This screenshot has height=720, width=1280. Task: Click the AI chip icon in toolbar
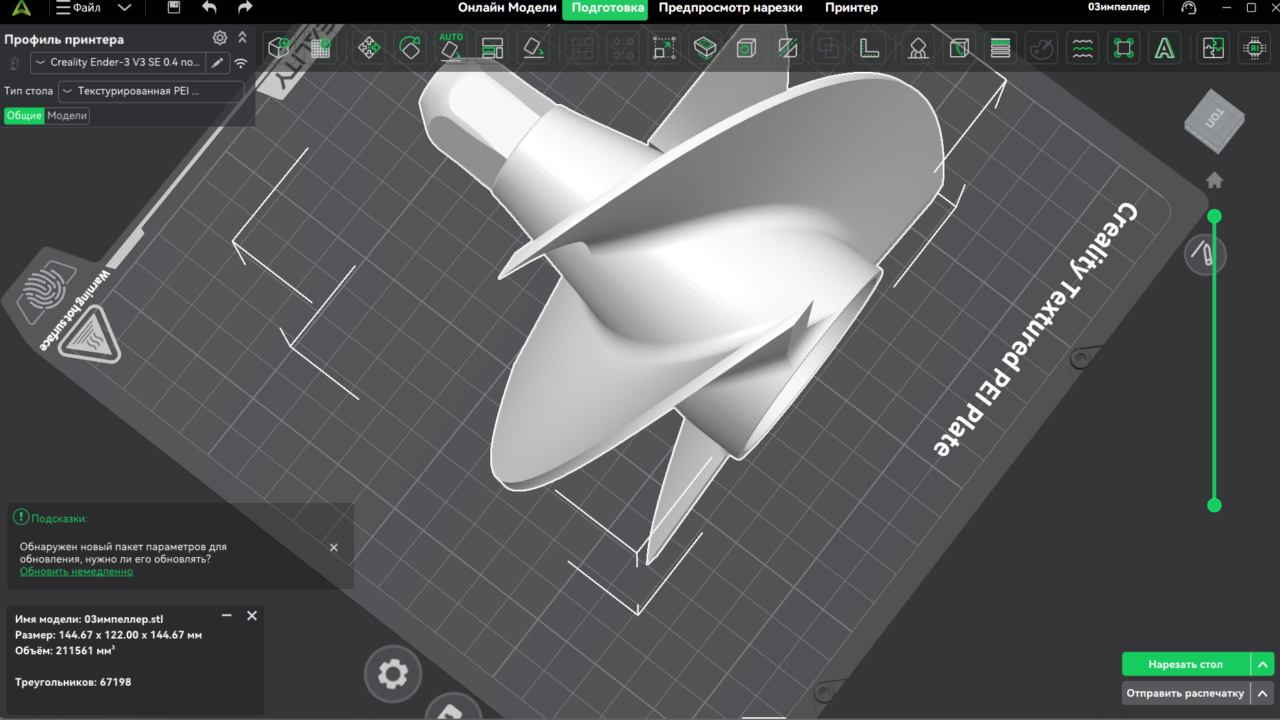point(1252,48)
